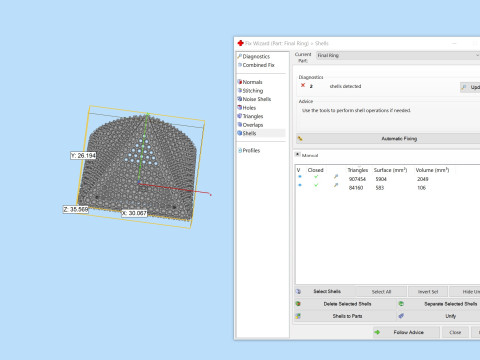Screen dimensions: 480x360
Task: Click the Hide Unselected button
Action: point(465,292)
